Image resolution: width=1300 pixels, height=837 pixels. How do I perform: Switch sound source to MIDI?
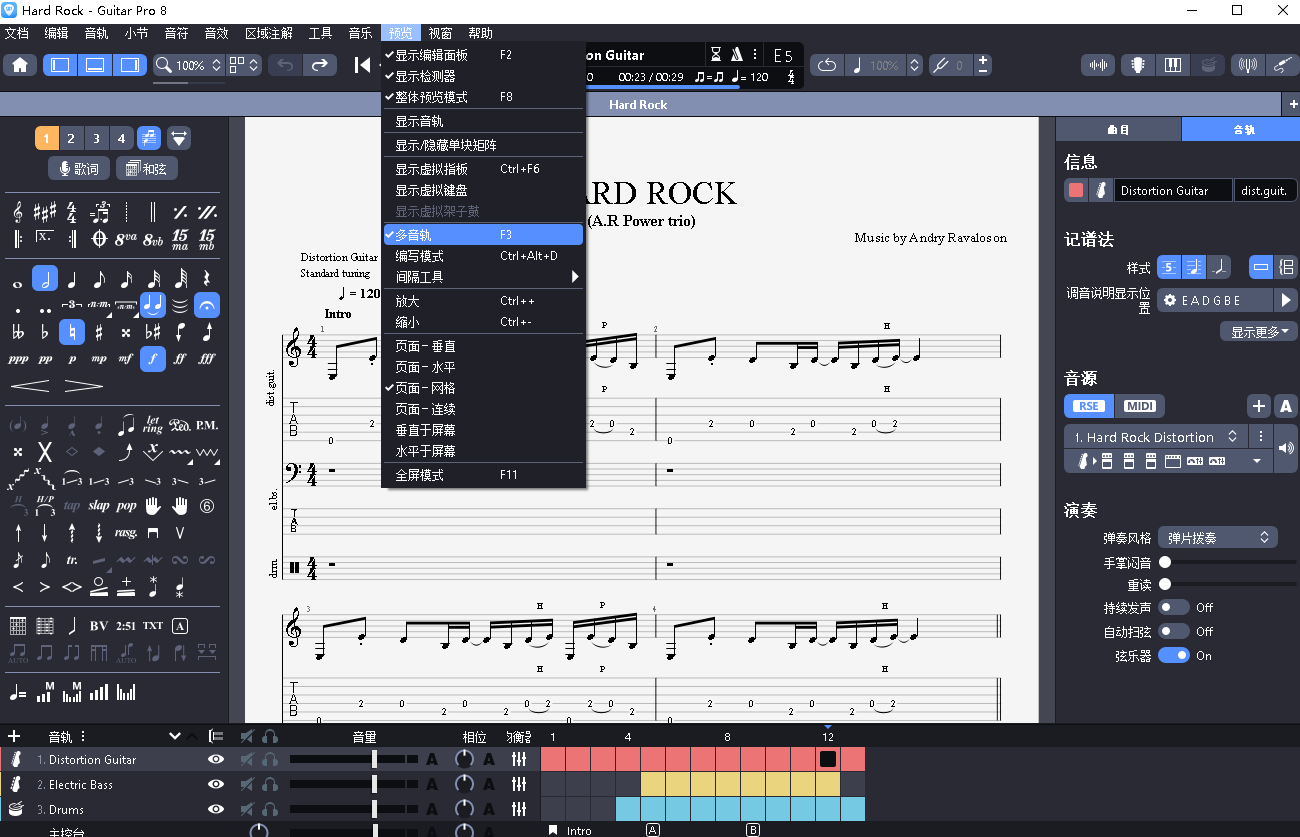coord(1140,406)
